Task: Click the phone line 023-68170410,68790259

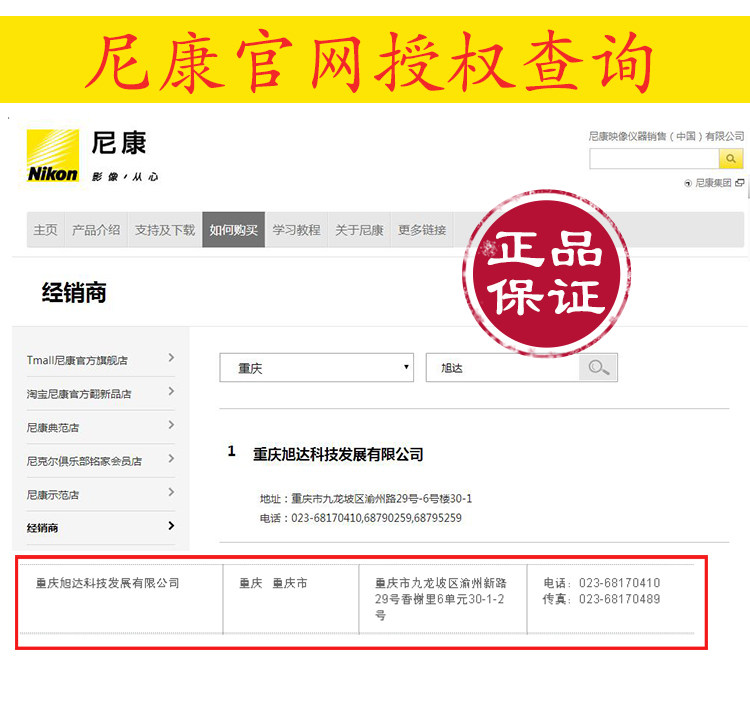Action: [361, 518]
